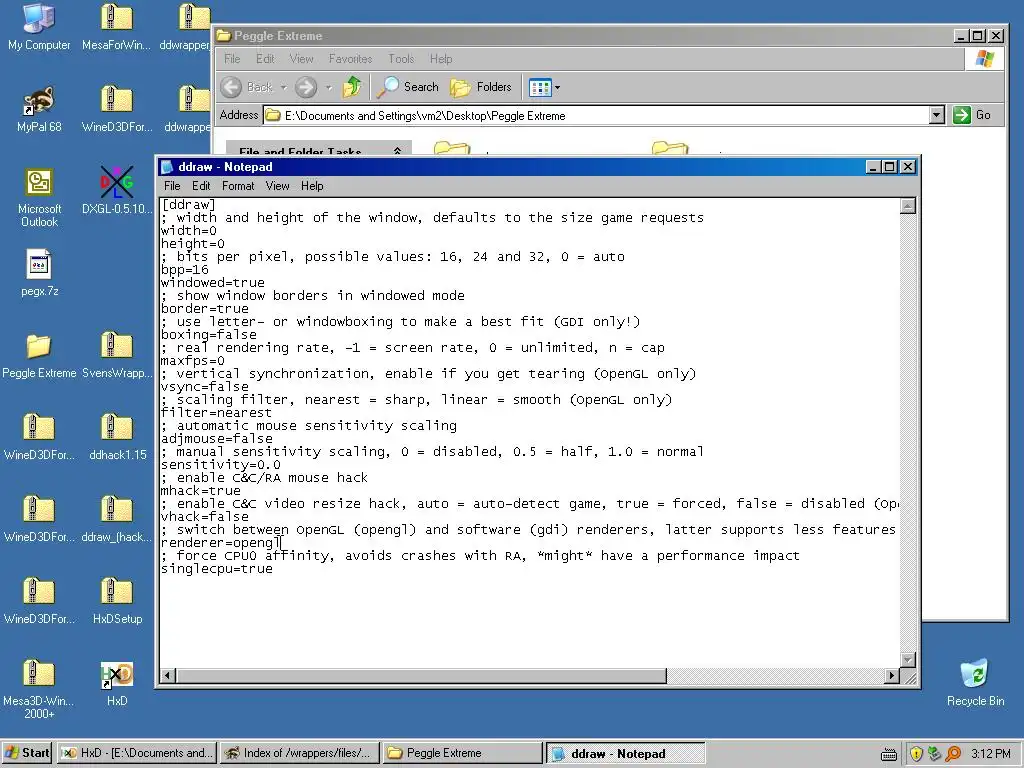Image resolution: width=1024 pixels, height=768 pixels.
Task: Click the Start button
Action: 27,753
